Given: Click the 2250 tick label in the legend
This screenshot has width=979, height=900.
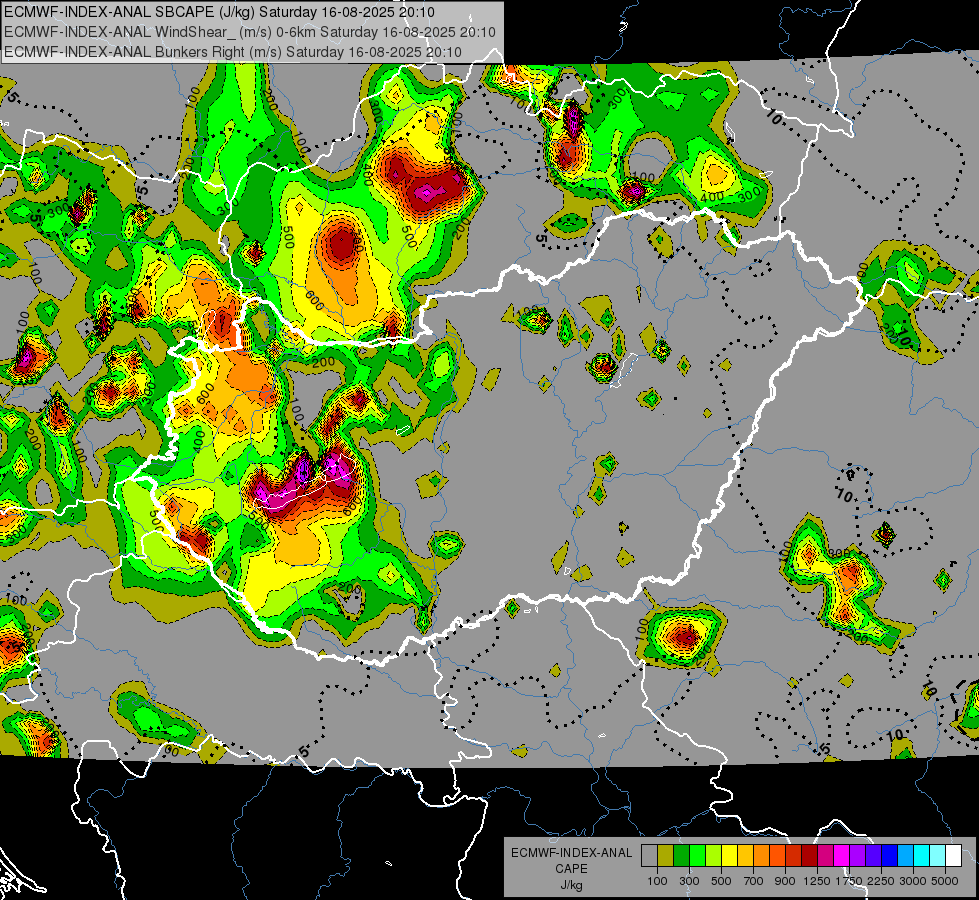Looking at the screenshot, I should (x=881, y=881).
